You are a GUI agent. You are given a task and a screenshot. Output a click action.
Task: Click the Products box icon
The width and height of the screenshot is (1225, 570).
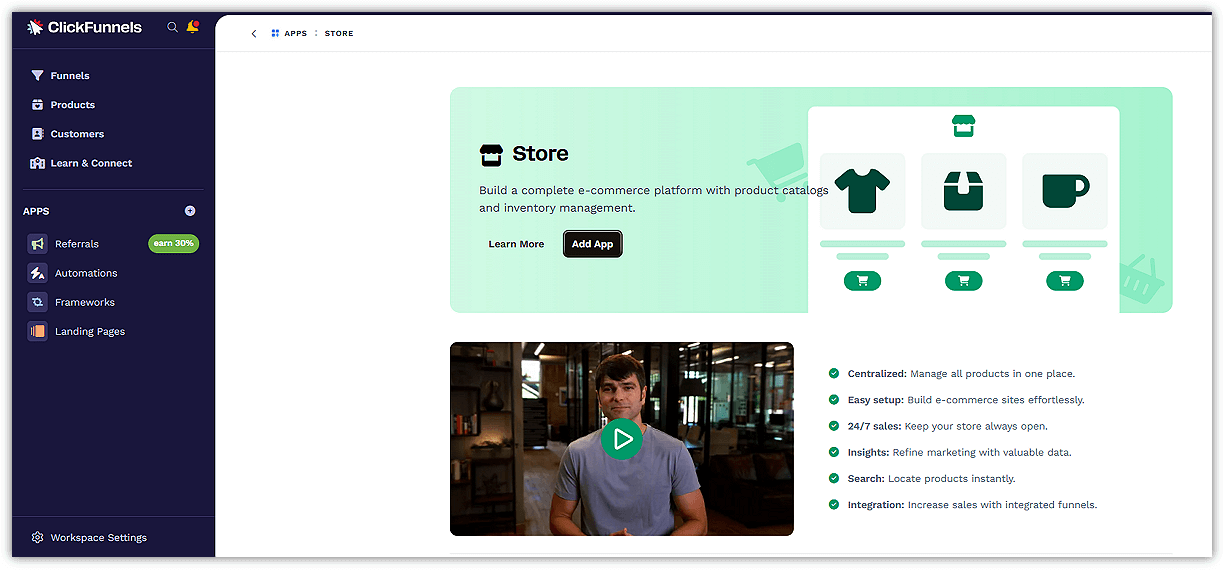pyautogui.click(x=37, y=105)
